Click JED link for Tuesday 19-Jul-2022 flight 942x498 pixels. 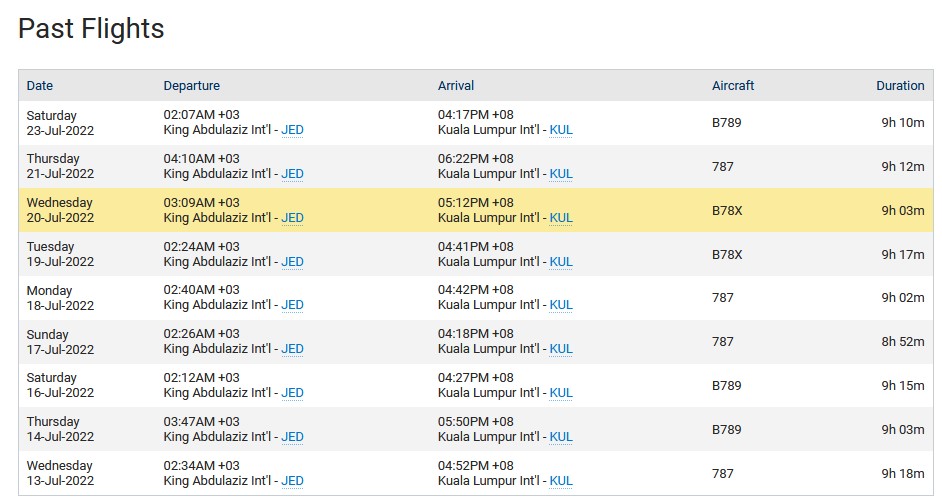click(x=292, y=262)
